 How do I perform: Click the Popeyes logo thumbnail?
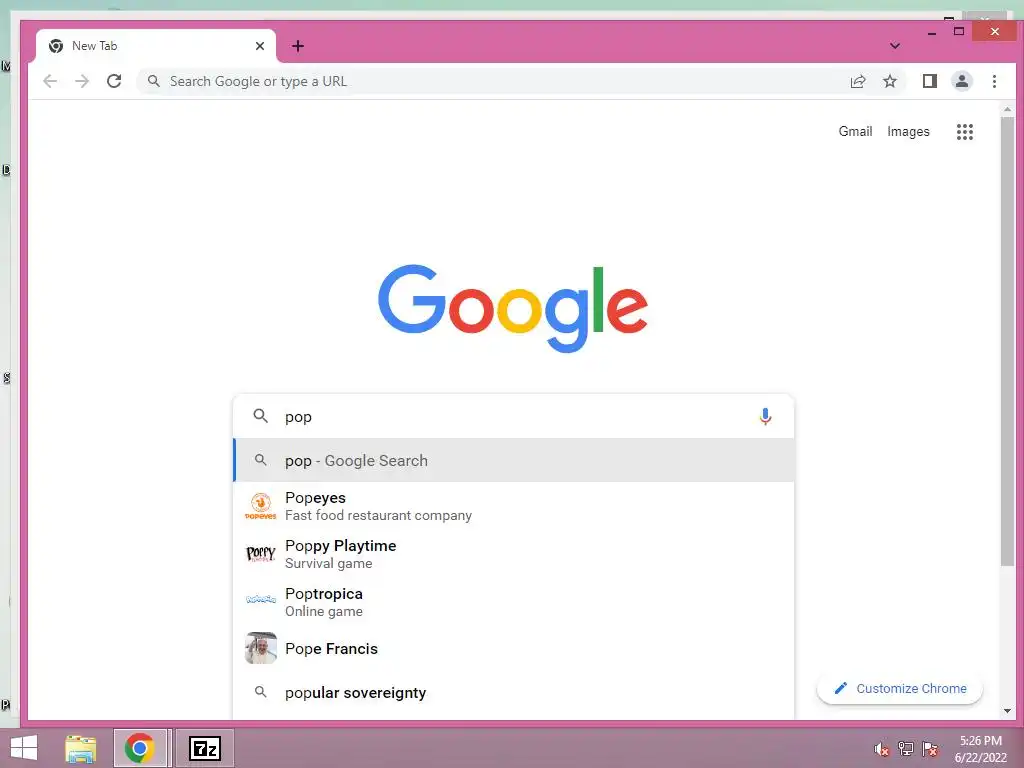point(261,506)
